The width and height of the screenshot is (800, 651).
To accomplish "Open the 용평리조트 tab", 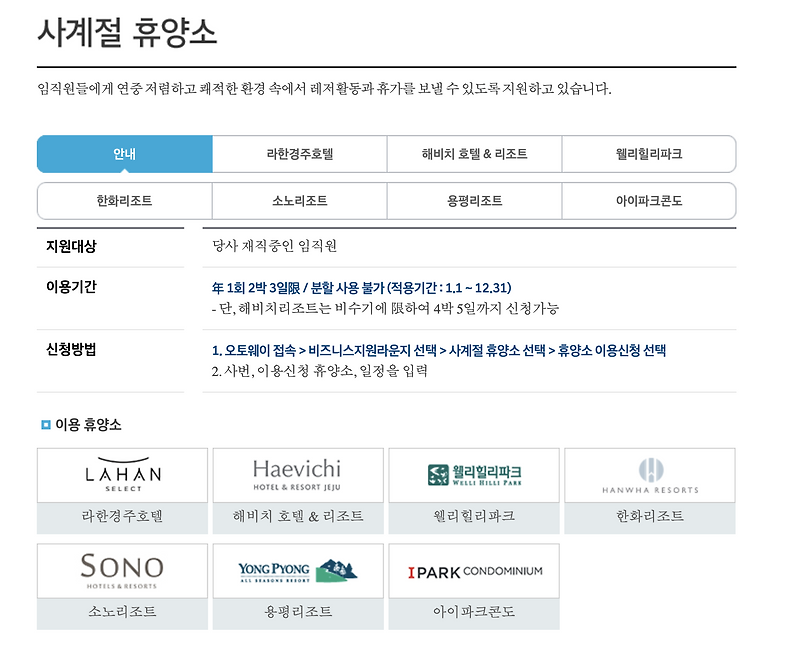I will click(x=474, y=201).
